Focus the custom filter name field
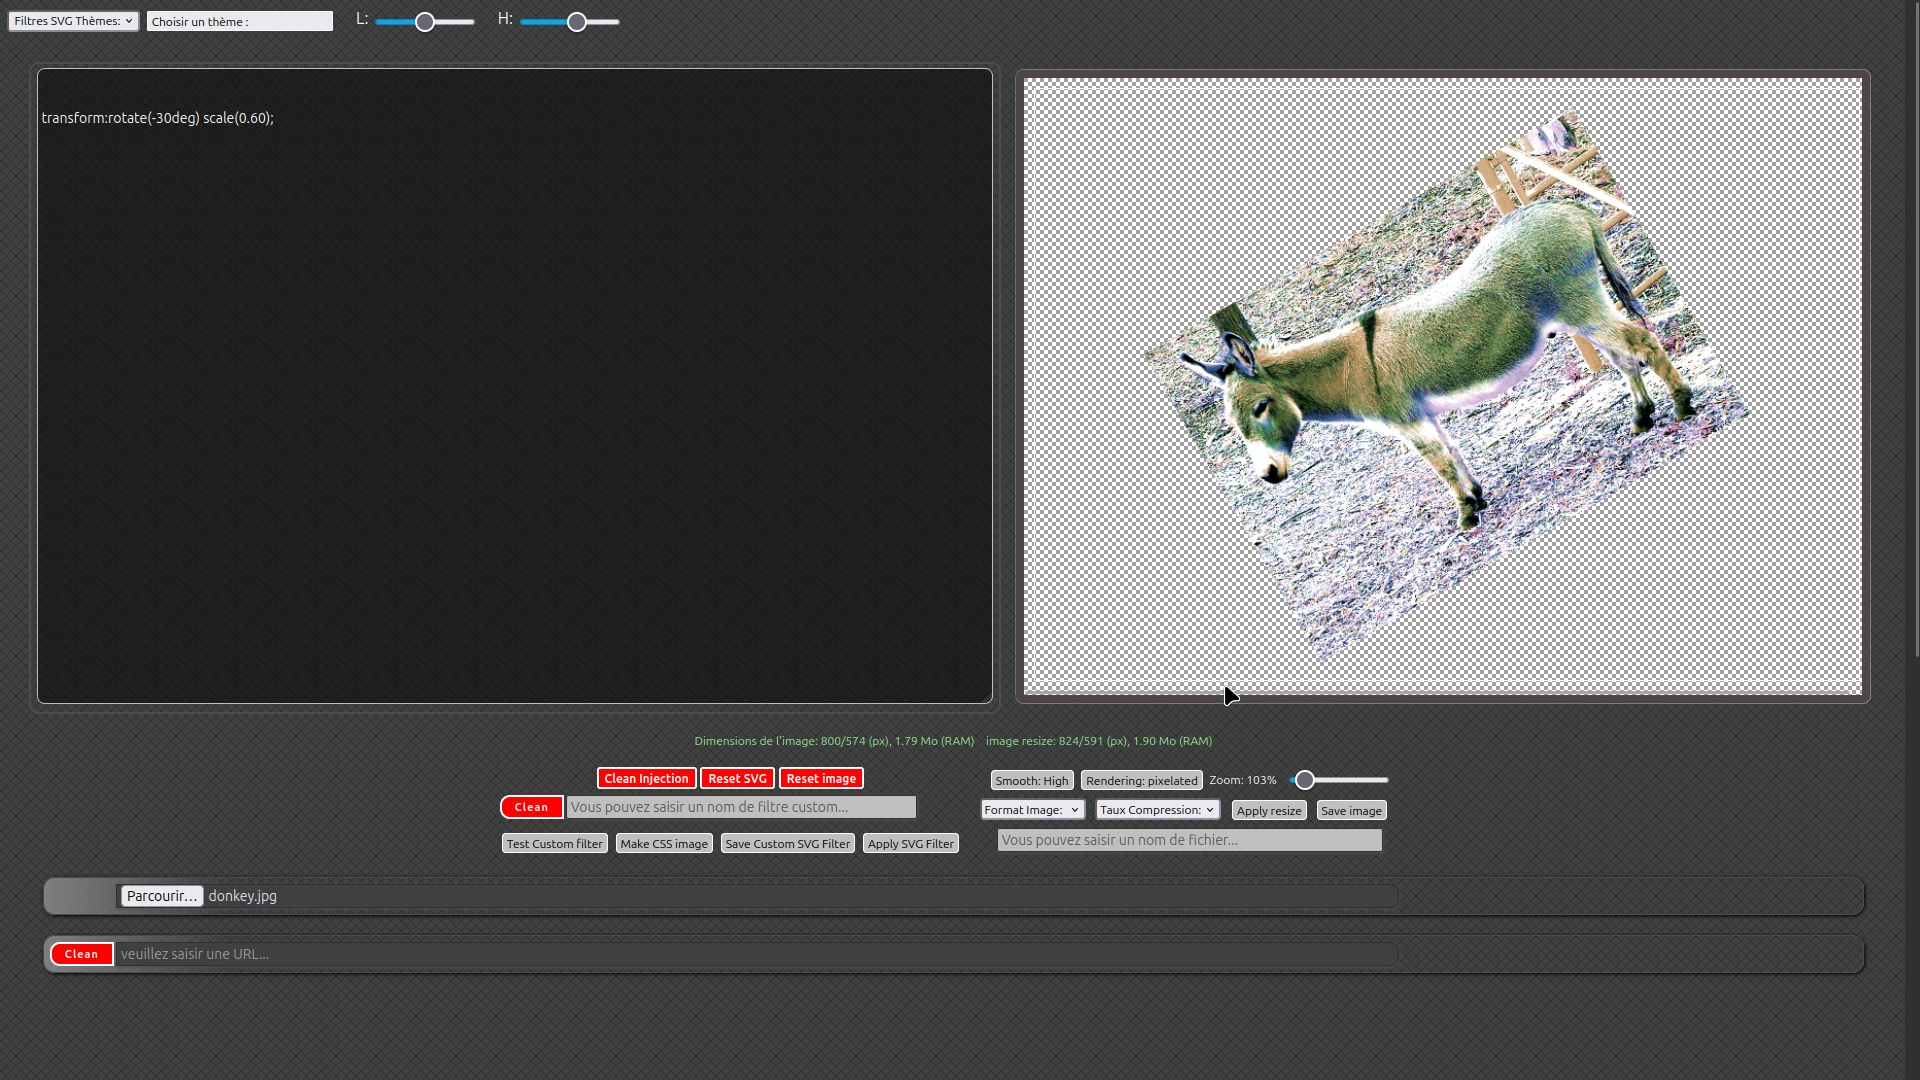Viewport: 1920px width, 1080px height. (x=741, y=808)
